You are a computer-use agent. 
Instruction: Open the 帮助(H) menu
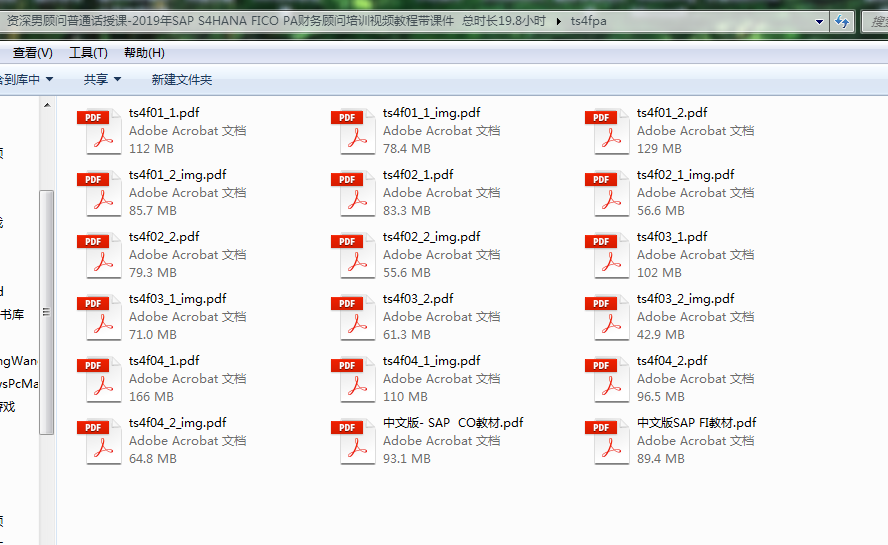tap(144, 52)
